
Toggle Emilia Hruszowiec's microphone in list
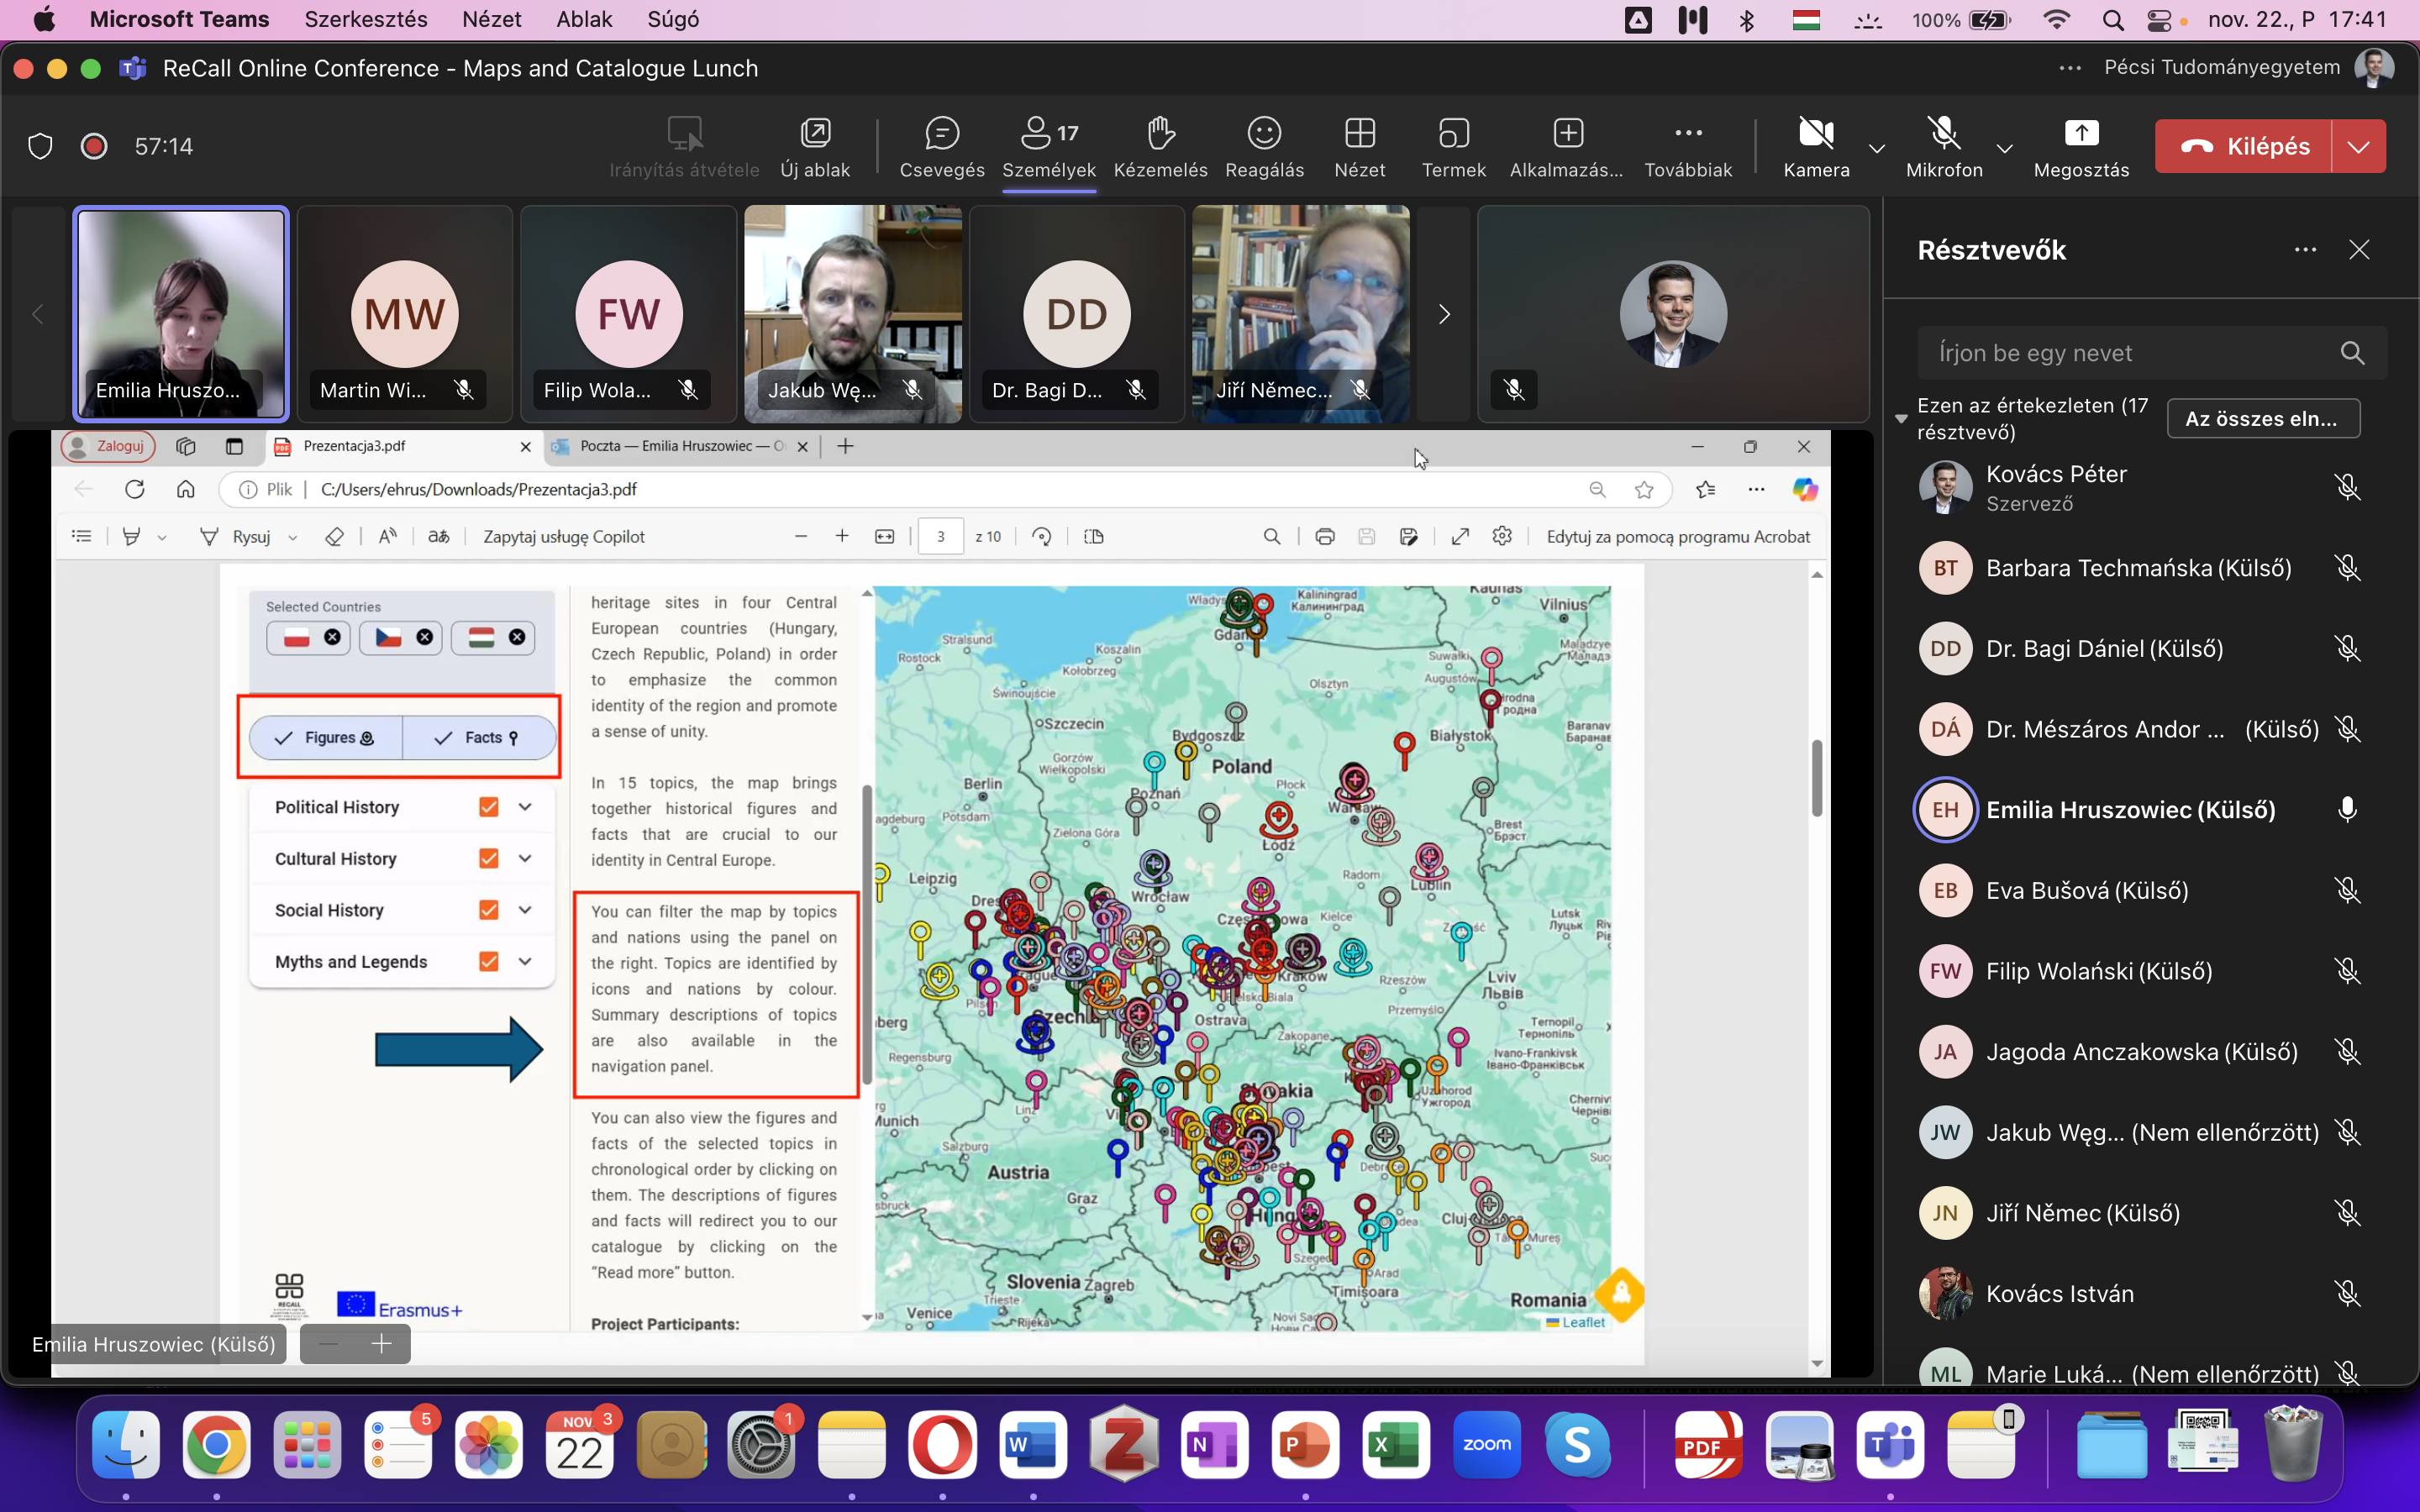tap(2347, 810)
